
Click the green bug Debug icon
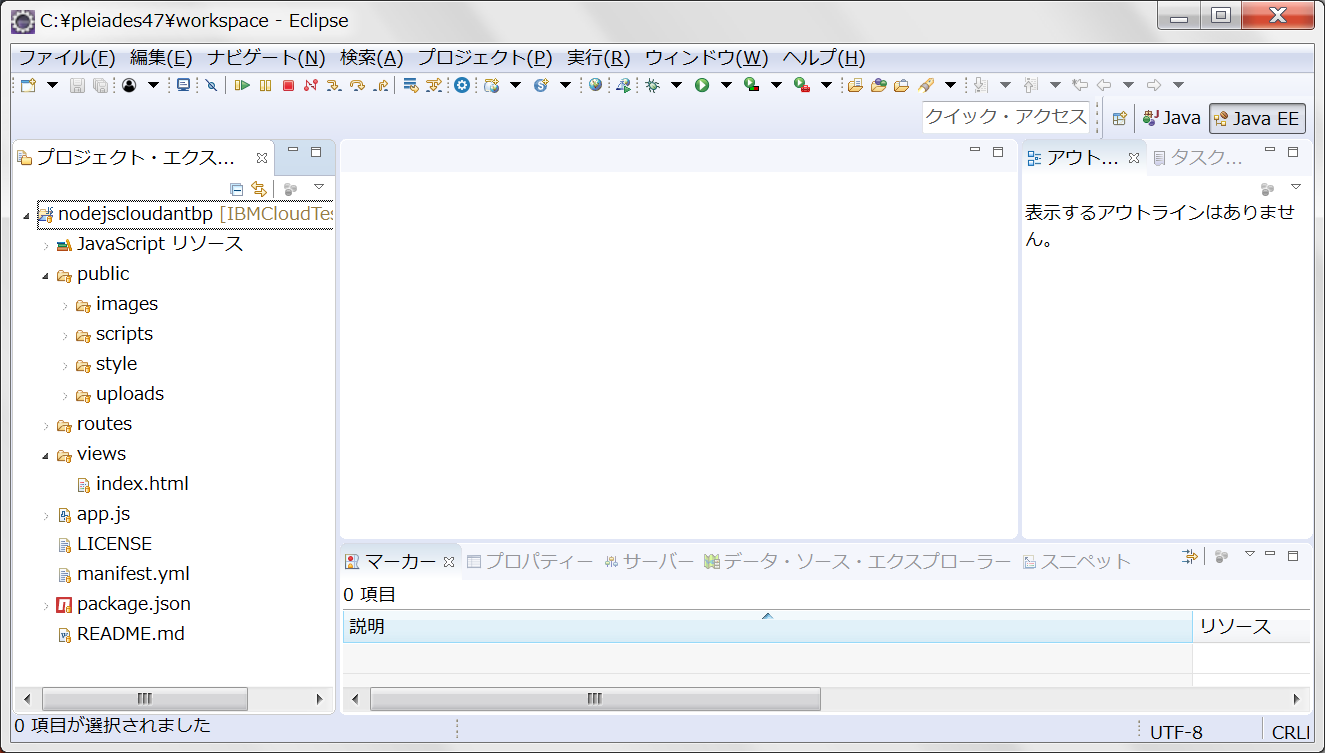tap(652, 85)
